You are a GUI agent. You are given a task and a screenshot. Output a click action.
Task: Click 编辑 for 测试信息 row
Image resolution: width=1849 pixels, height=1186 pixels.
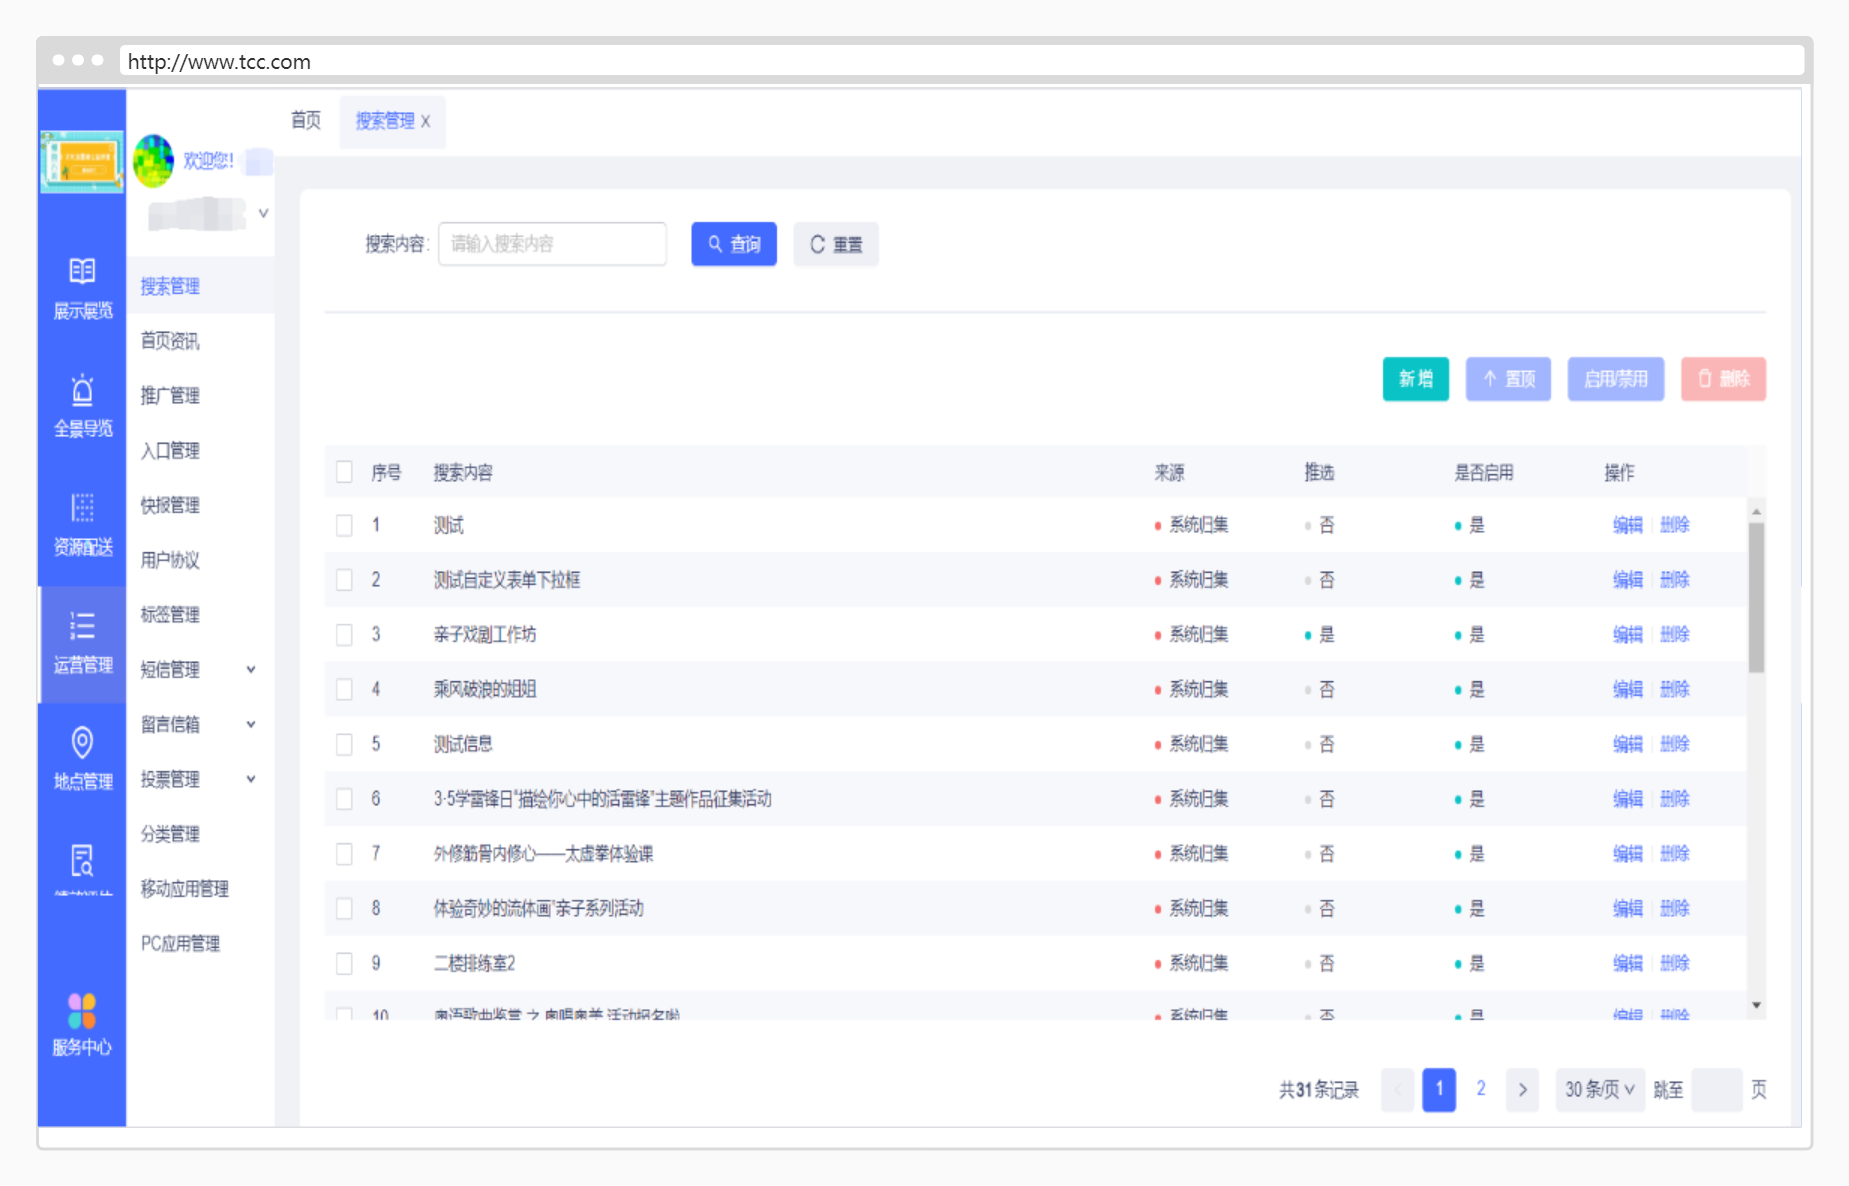coord(1627,744)
